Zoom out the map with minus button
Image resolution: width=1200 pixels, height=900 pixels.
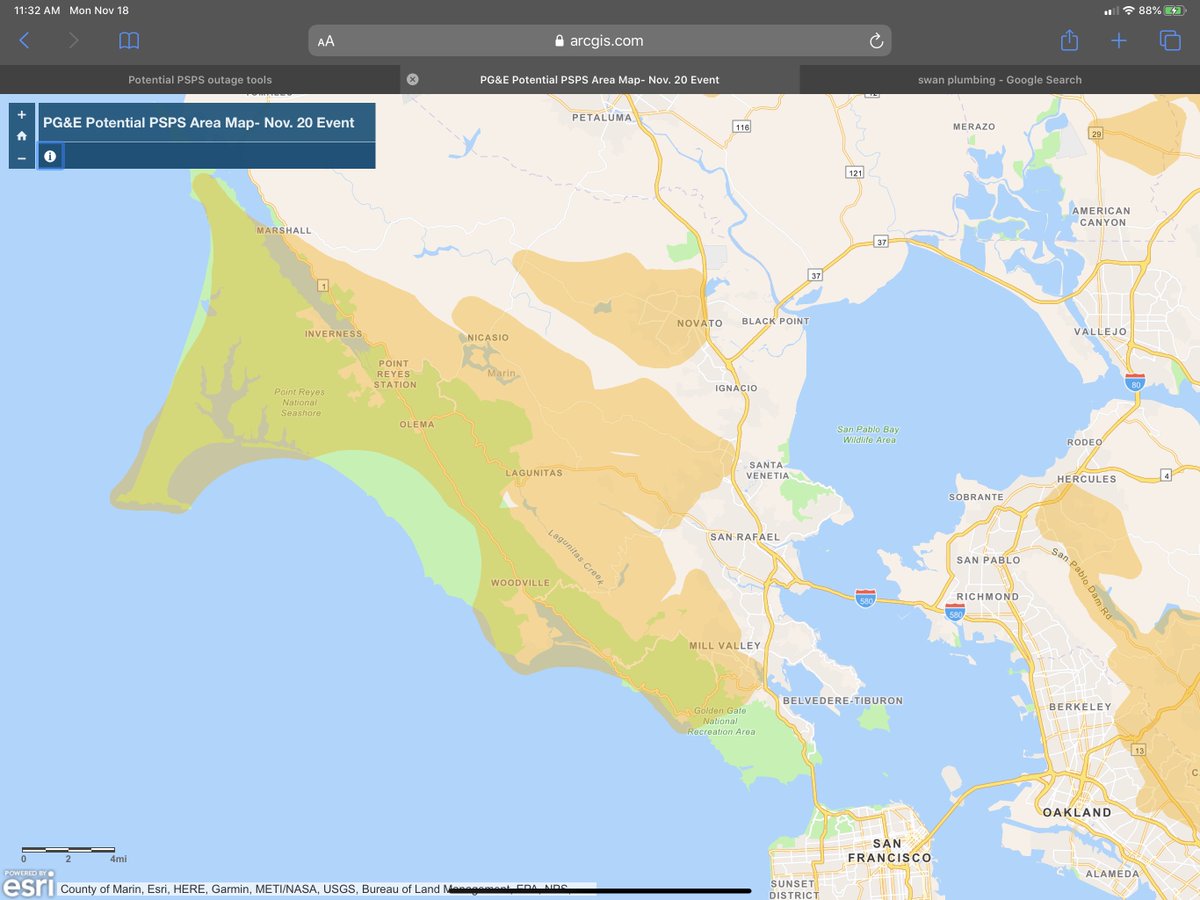[22, 158]
